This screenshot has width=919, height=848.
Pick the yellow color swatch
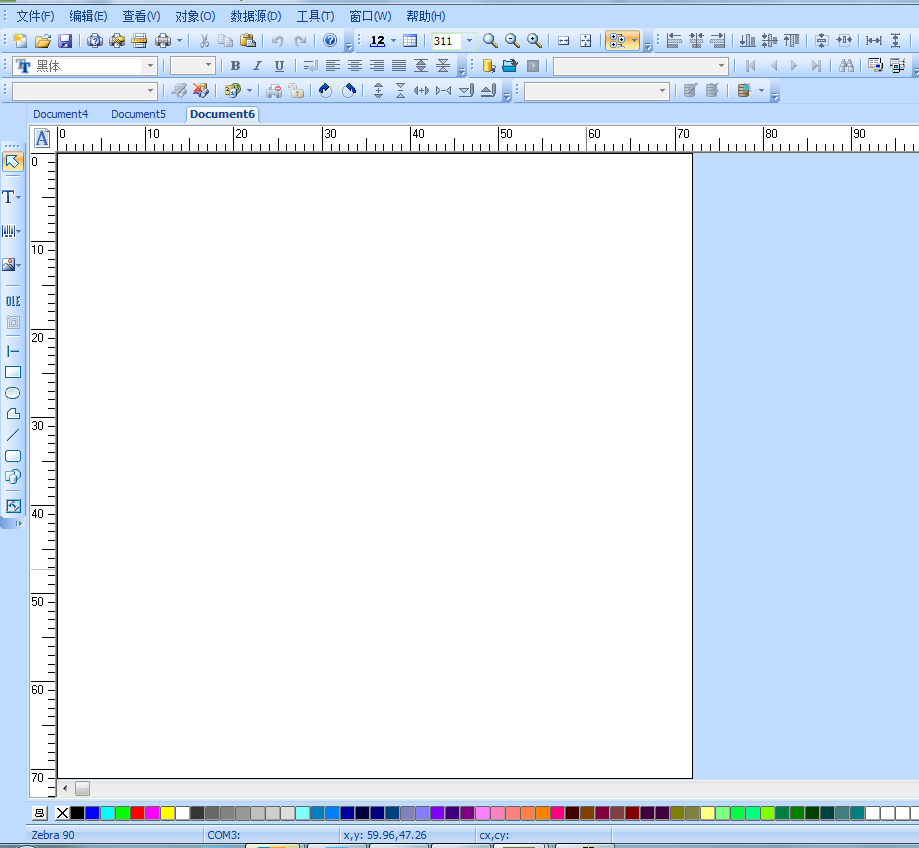coord(167,813)
